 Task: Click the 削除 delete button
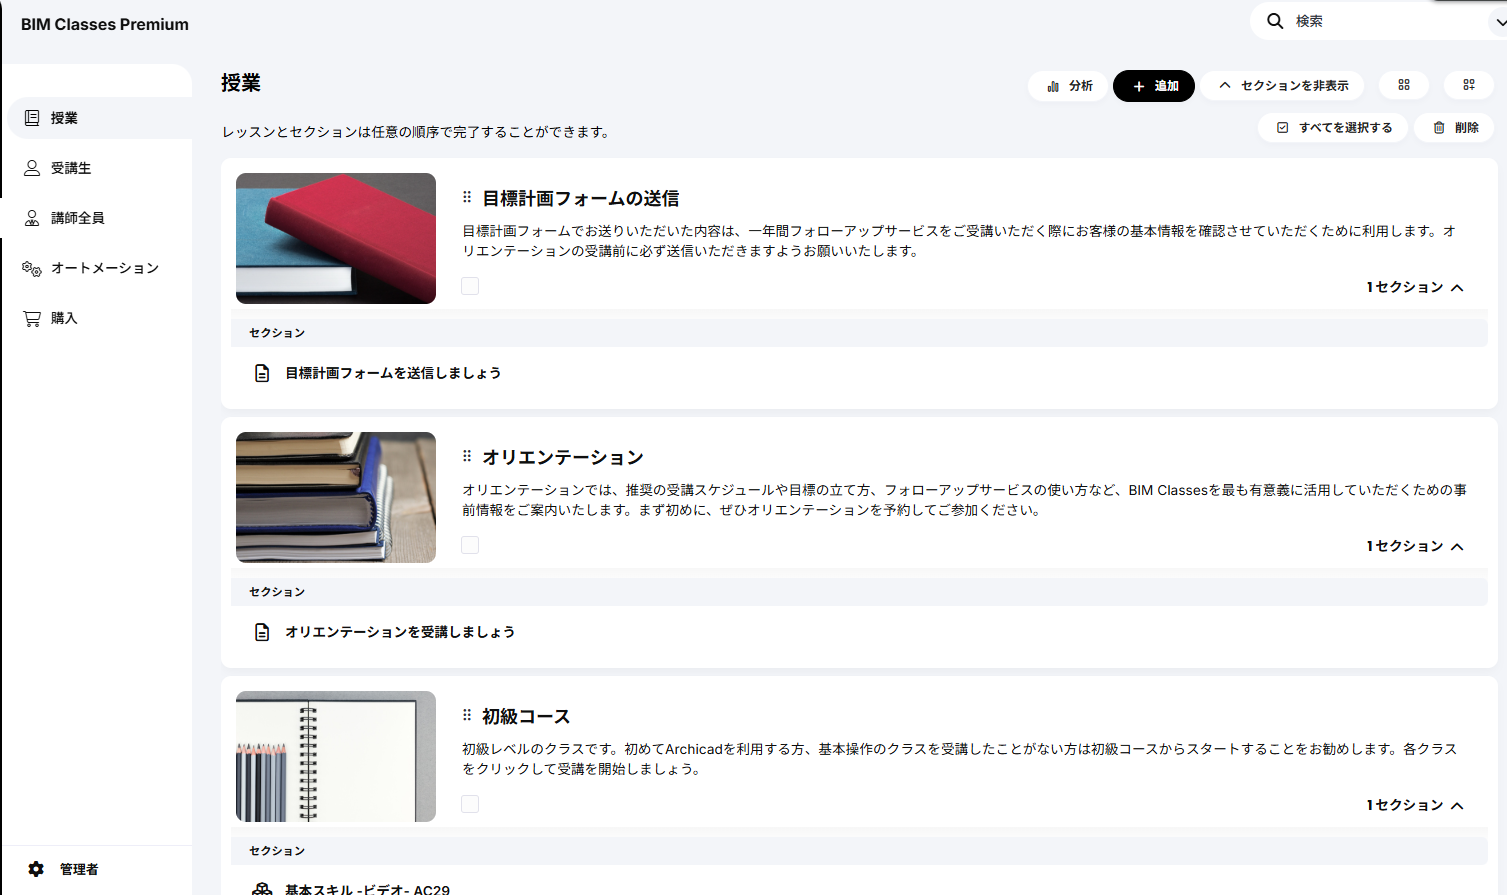1455,128
